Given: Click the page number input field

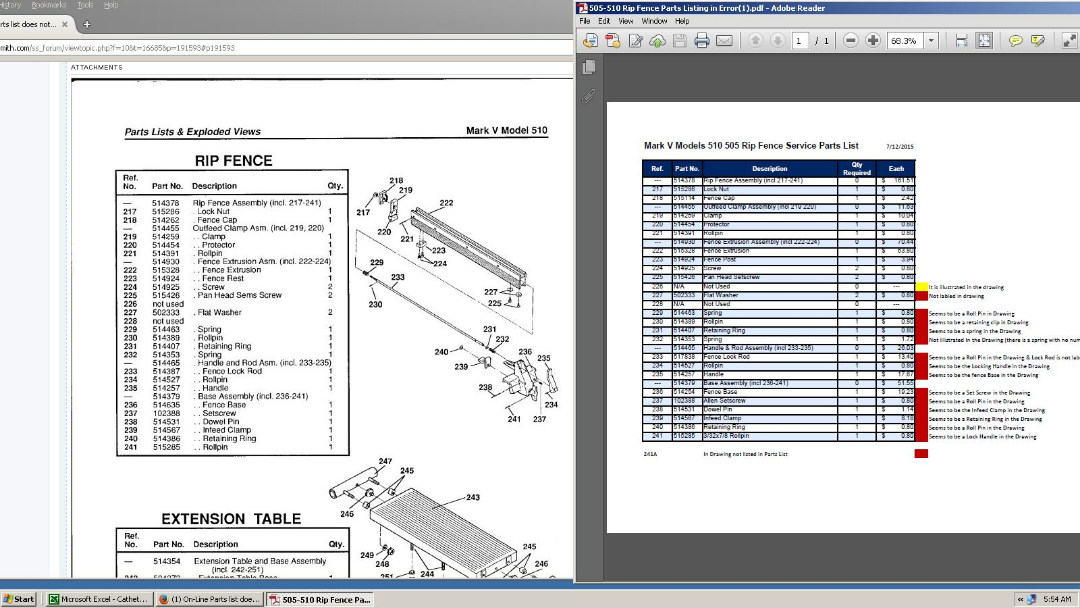Looking at the screenshot, I should point(800,41).
